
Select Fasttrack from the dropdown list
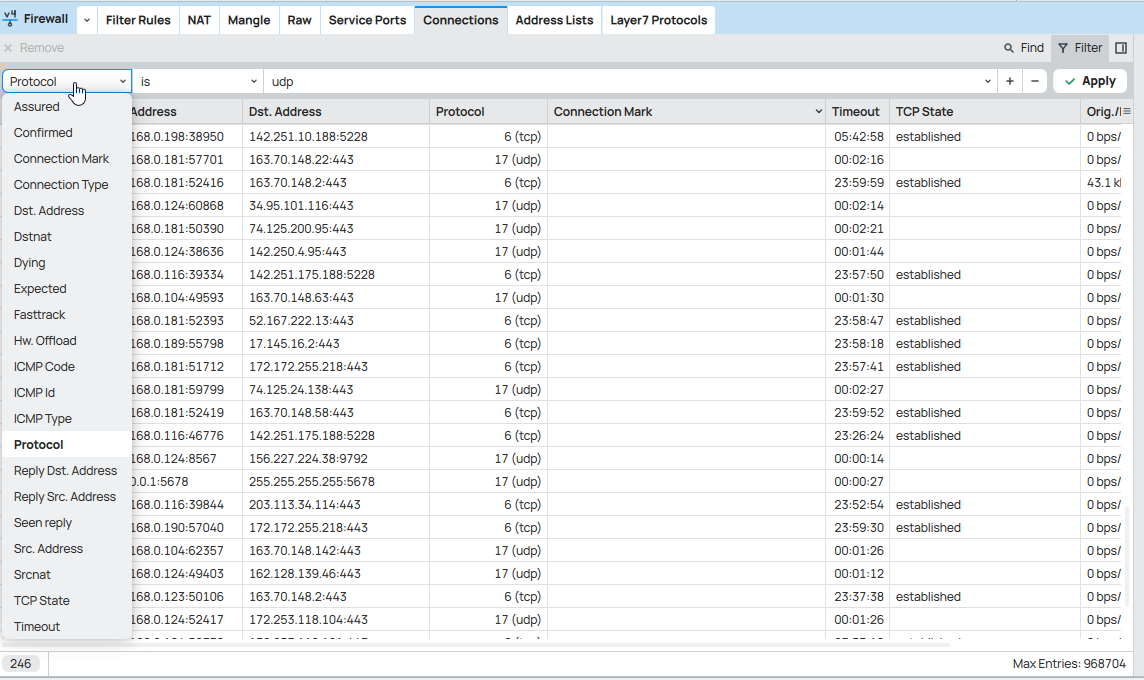pos(66,314)
